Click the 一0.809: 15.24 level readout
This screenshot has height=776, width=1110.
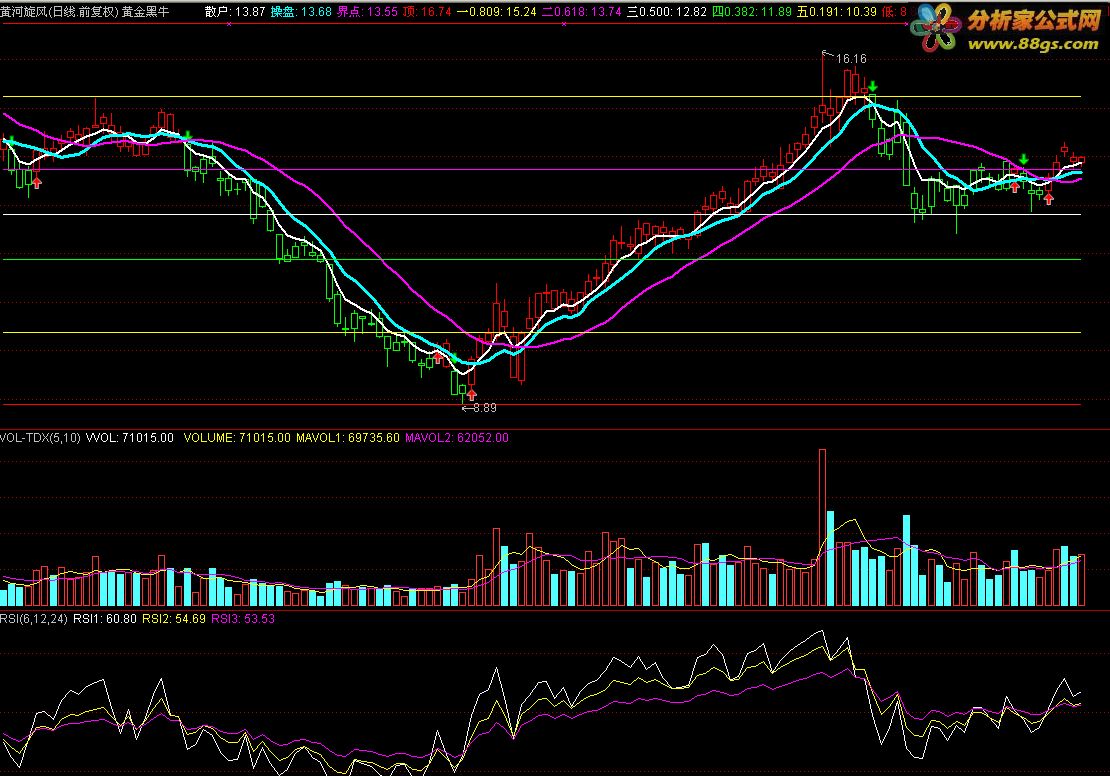tap(496, 11)
